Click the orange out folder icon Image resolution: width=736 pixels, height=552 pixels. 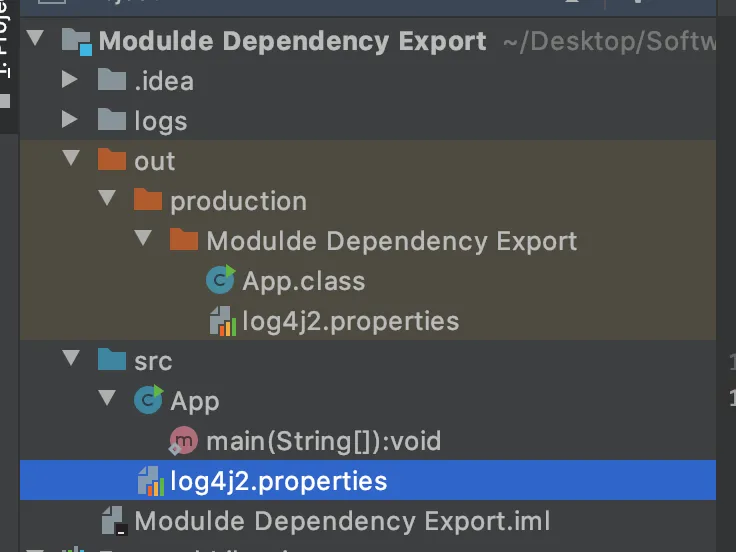[112, 161]
